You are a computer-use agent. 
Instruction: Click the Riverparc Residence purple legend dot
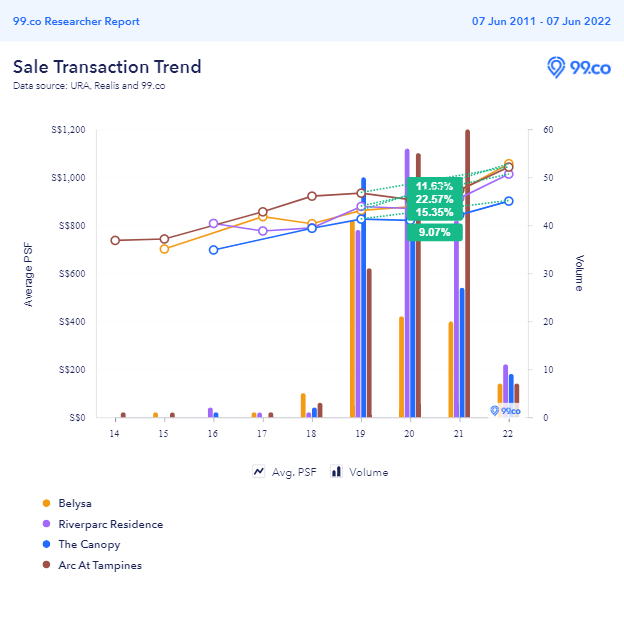[47, 524]
